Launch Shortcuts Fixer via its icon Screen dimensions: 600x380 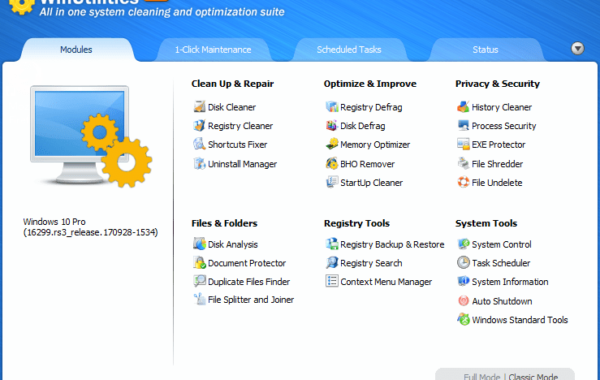click(199, 144)
